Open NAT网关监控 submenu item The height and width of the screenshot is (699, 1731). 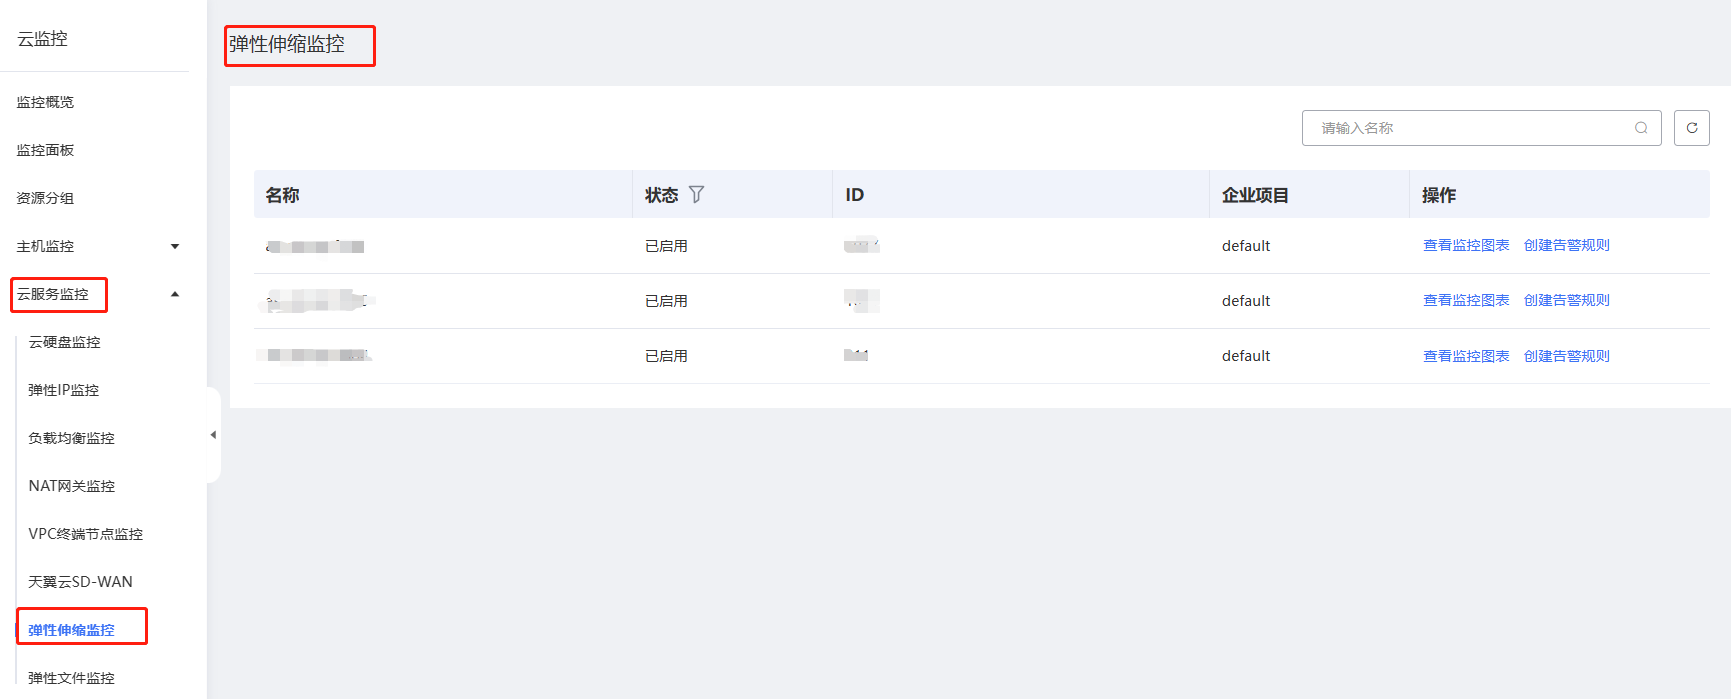coord(71,486)
